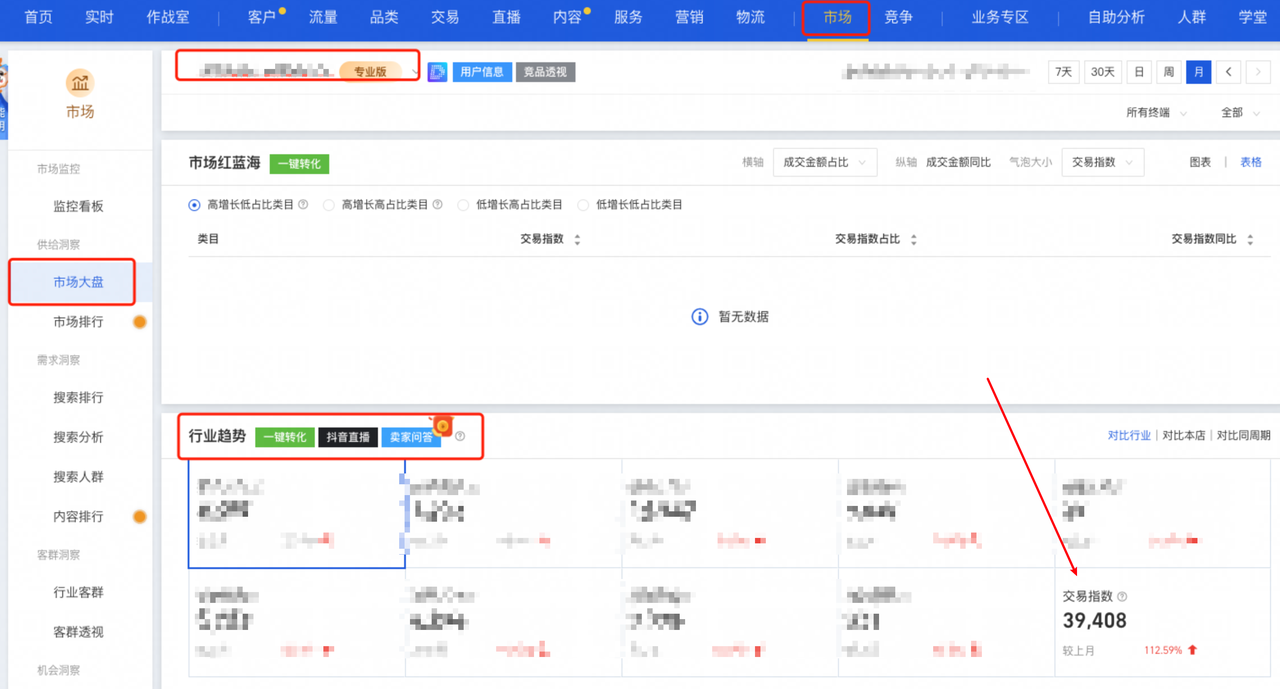This screenshot has height=689, width=1280.
Task: Click the orange badge beside 市场排行
Action: click(x=140, y=322)
